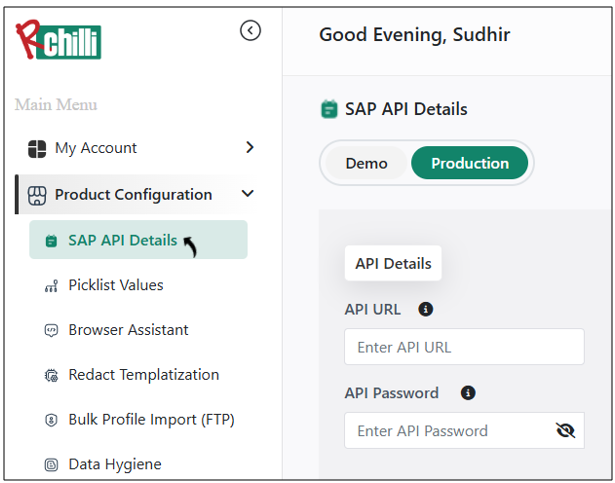Toggle API password visibility eye icon
The height and width of the screenshot is (483, 615).
565,431
